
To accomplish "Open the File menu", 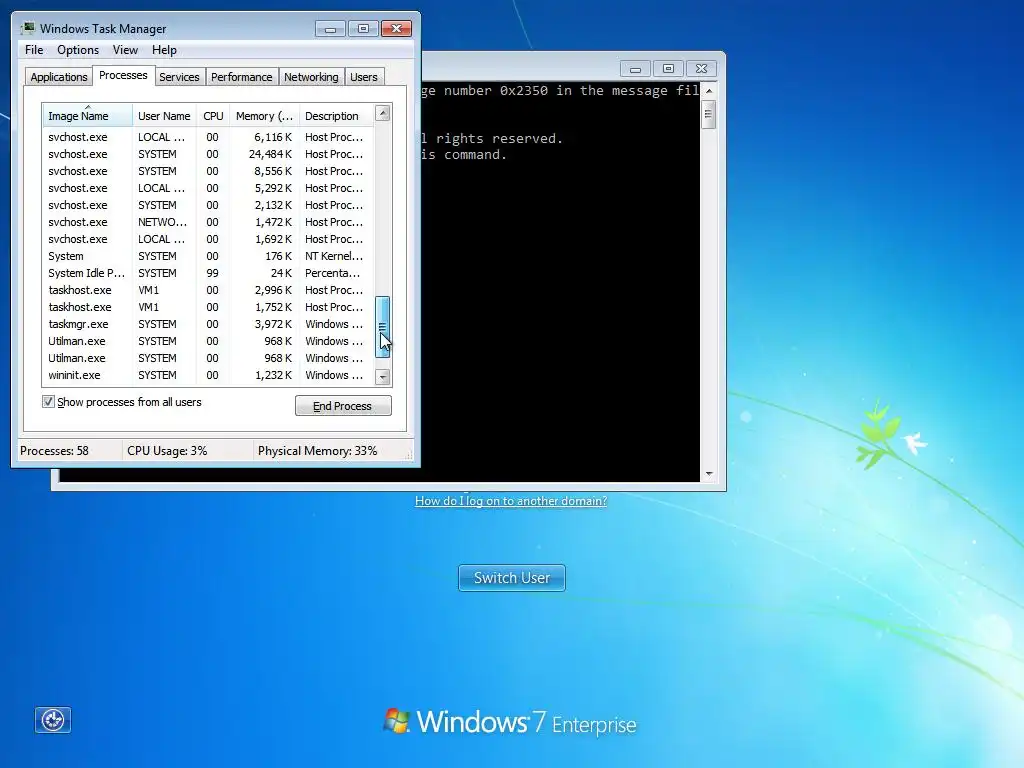I will pos(34,50).
